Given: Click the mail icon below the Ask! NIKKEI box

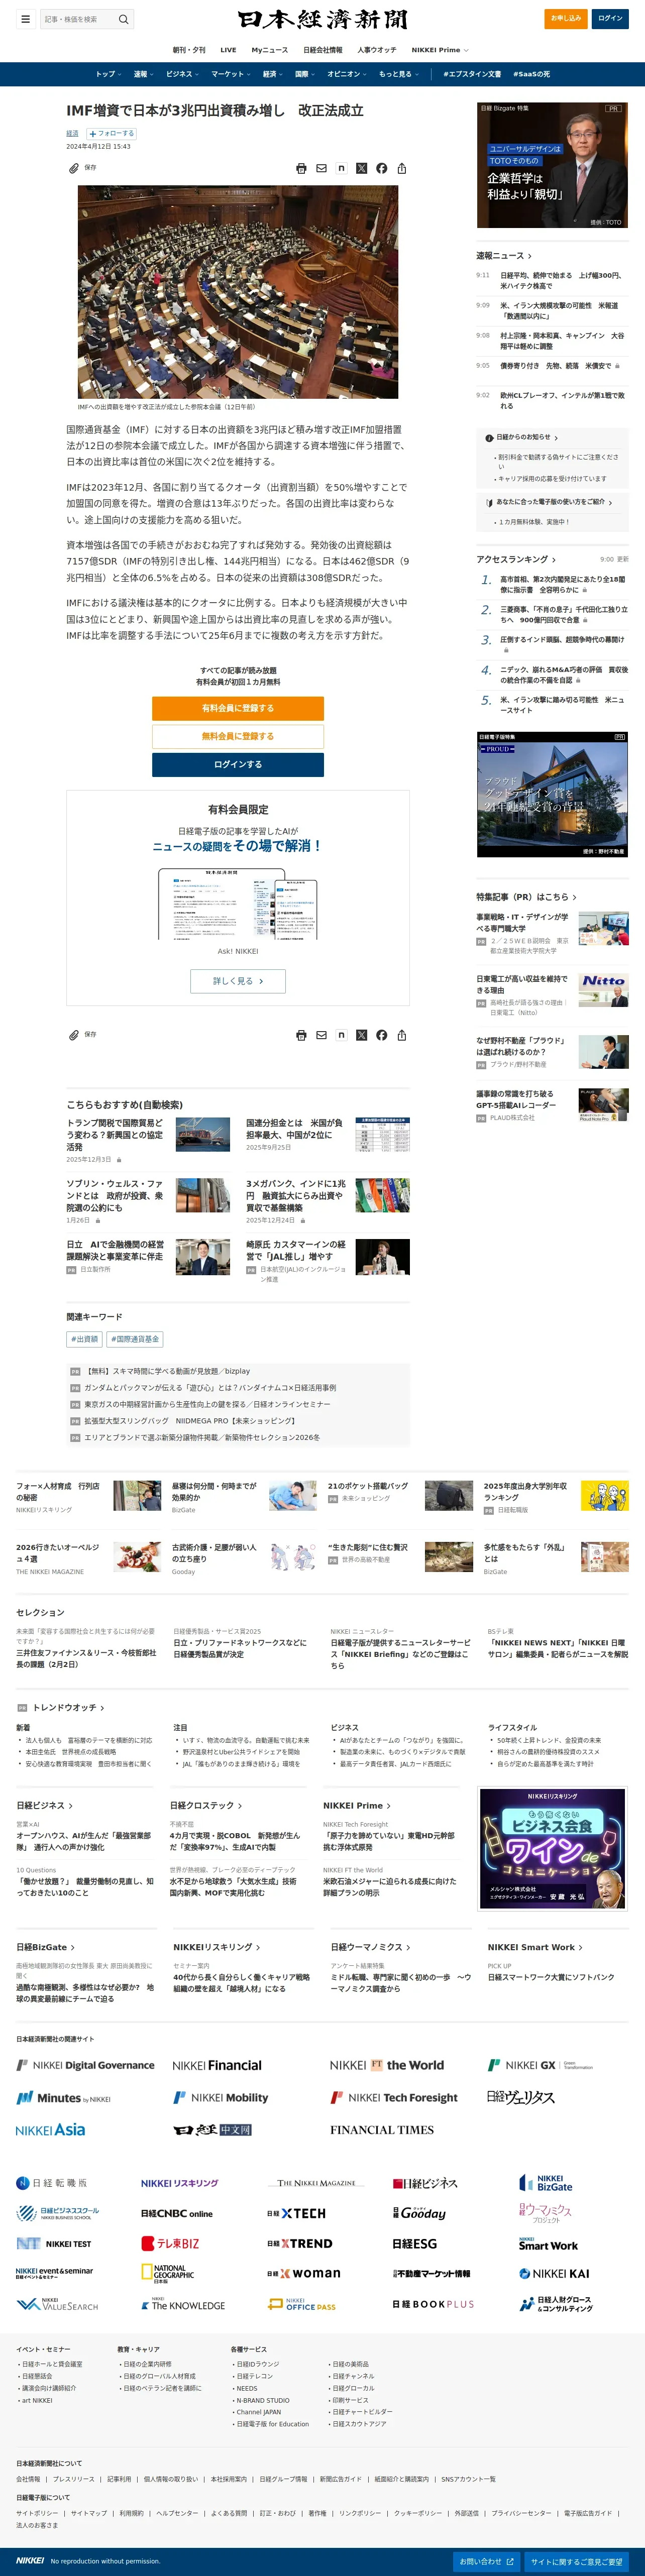Looking at the screenshot, I should click(321, 1035).
